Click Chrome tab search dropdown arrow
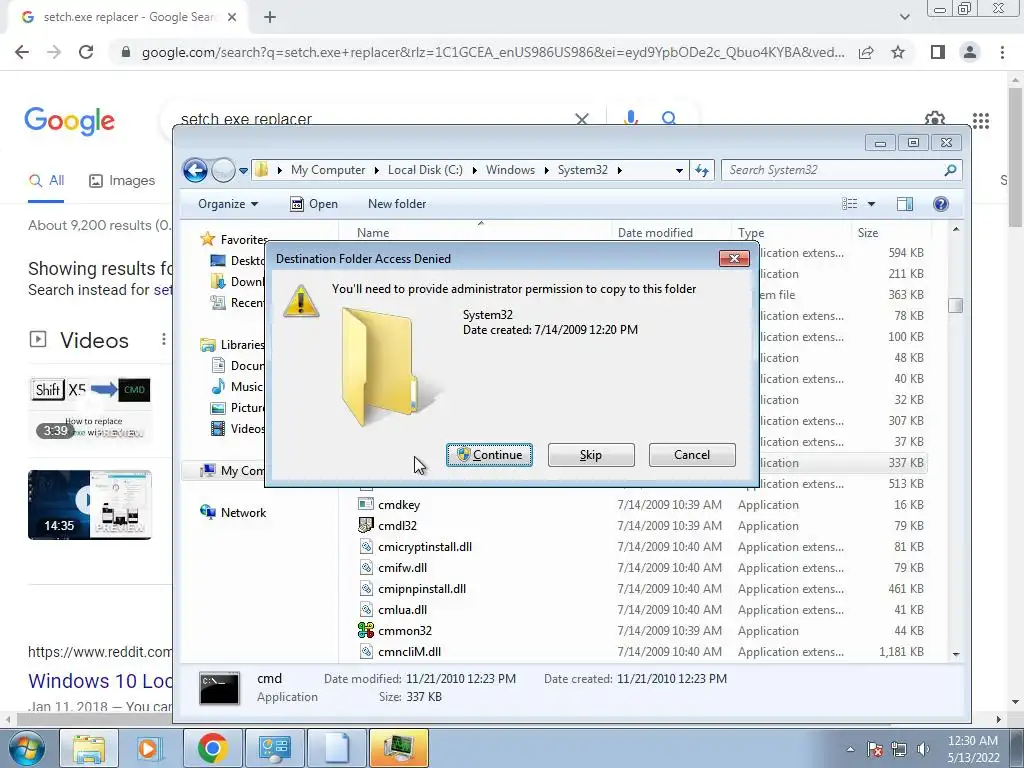Screen dimensions: 1024x768 [x=904, y=17]
